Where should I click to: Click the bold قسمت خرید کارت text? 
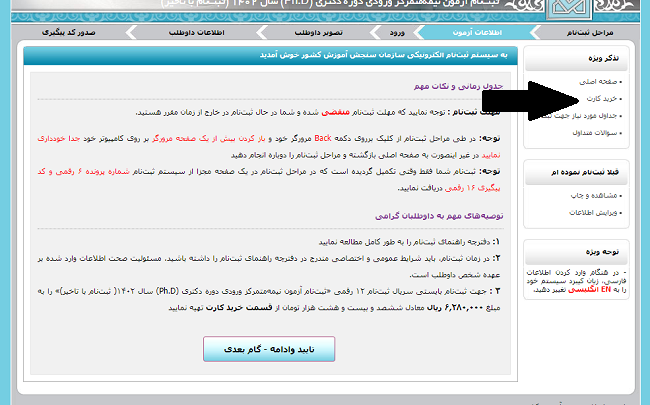[239, 308]
